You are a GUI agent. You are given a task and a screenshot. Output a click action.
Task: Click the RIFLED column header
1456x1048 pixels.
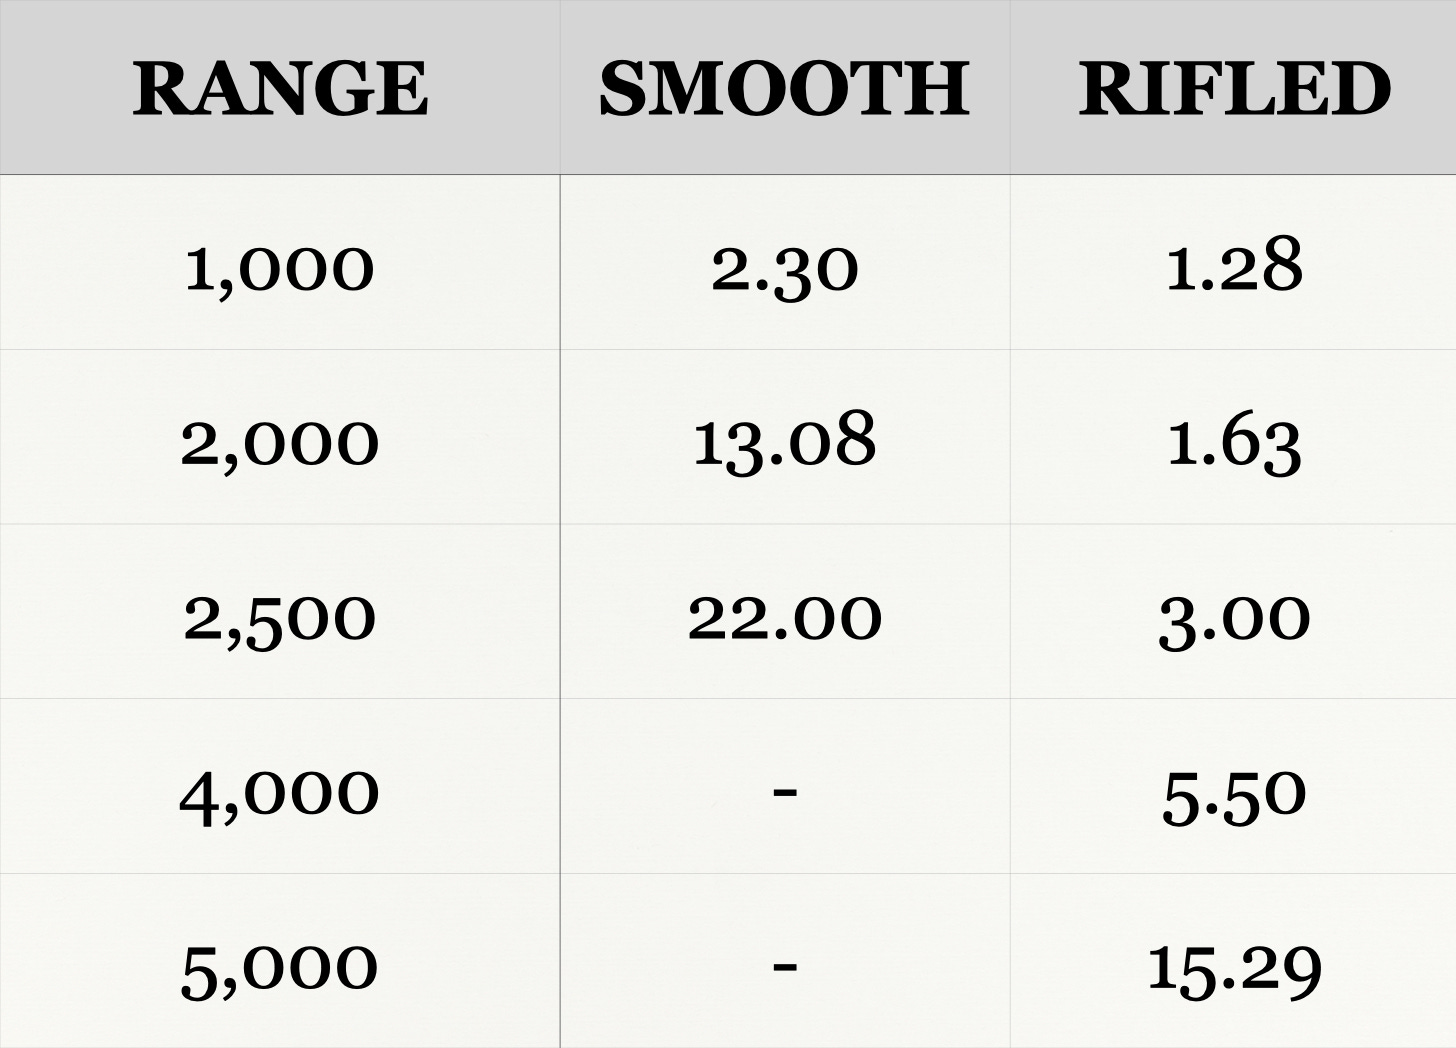pos(1233,88)
